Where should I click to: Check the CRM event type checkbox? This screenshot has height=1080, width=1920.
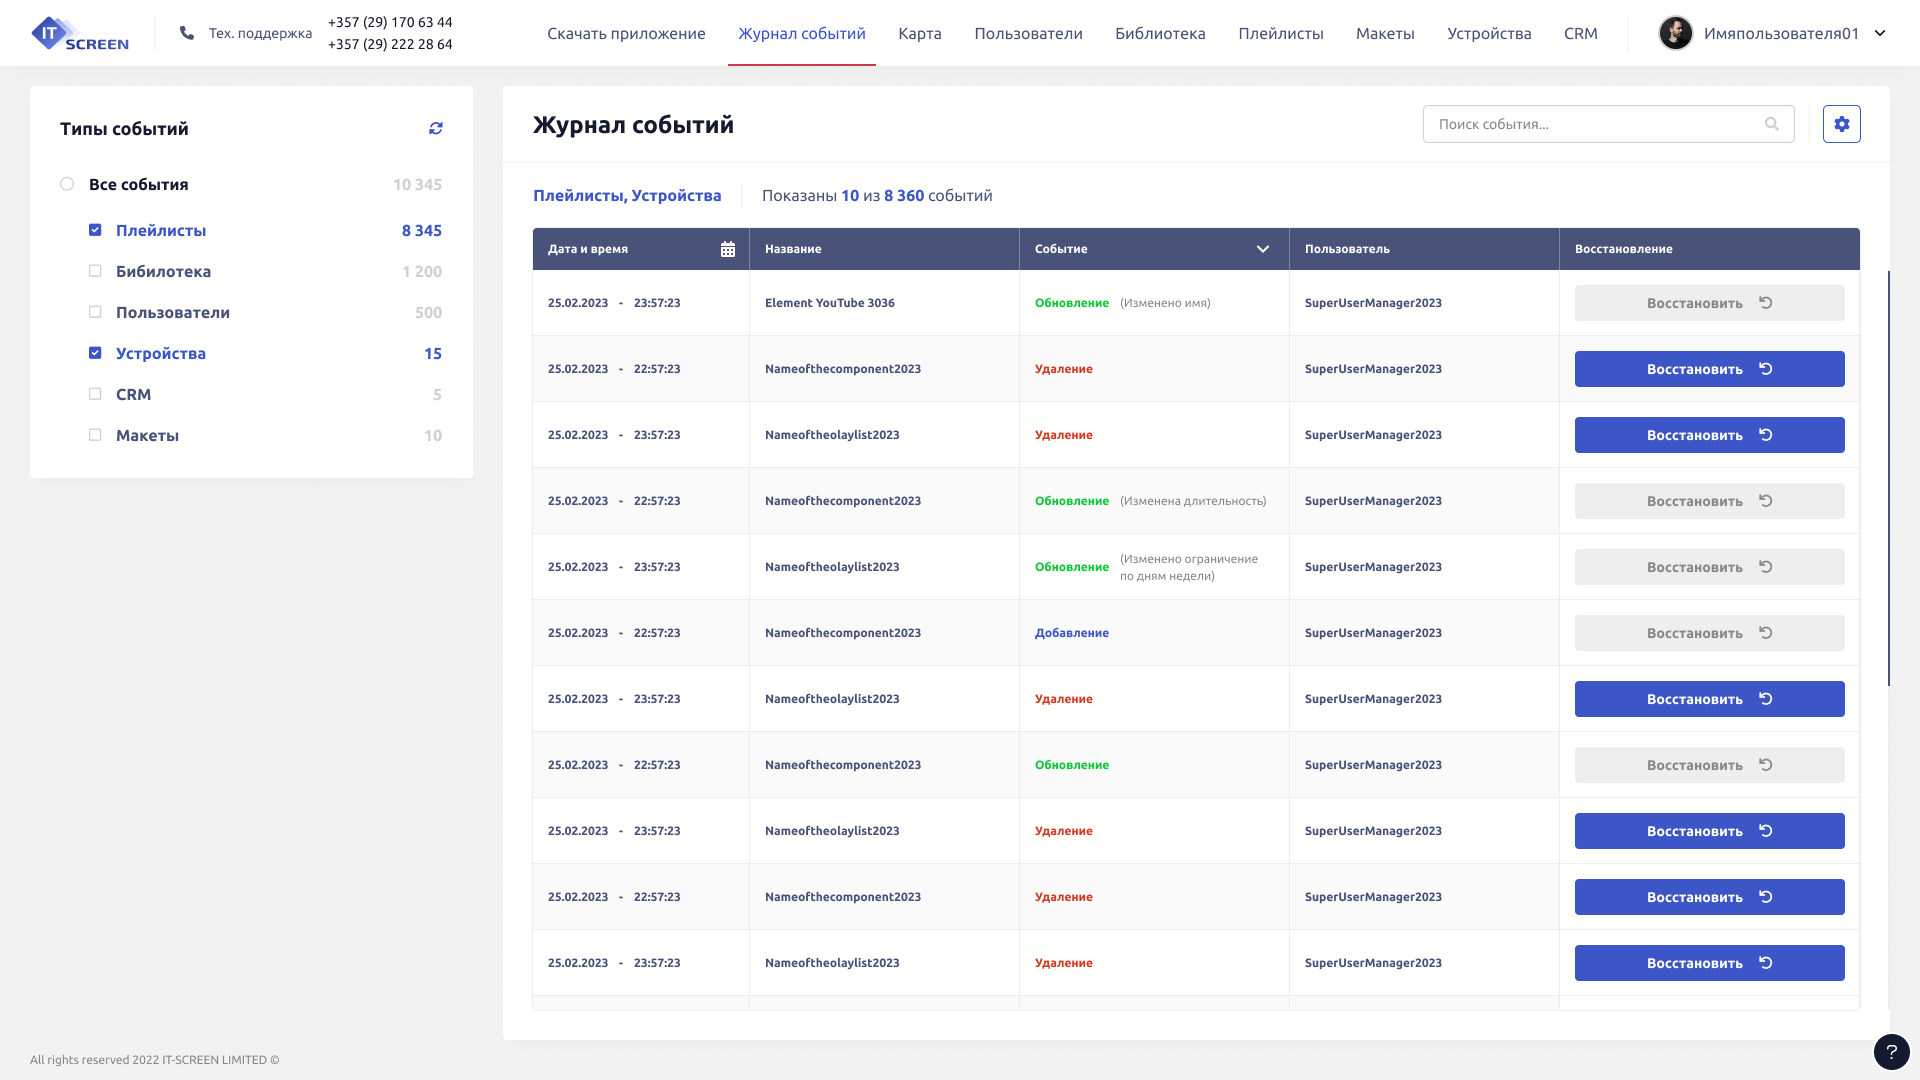point(95,394)
